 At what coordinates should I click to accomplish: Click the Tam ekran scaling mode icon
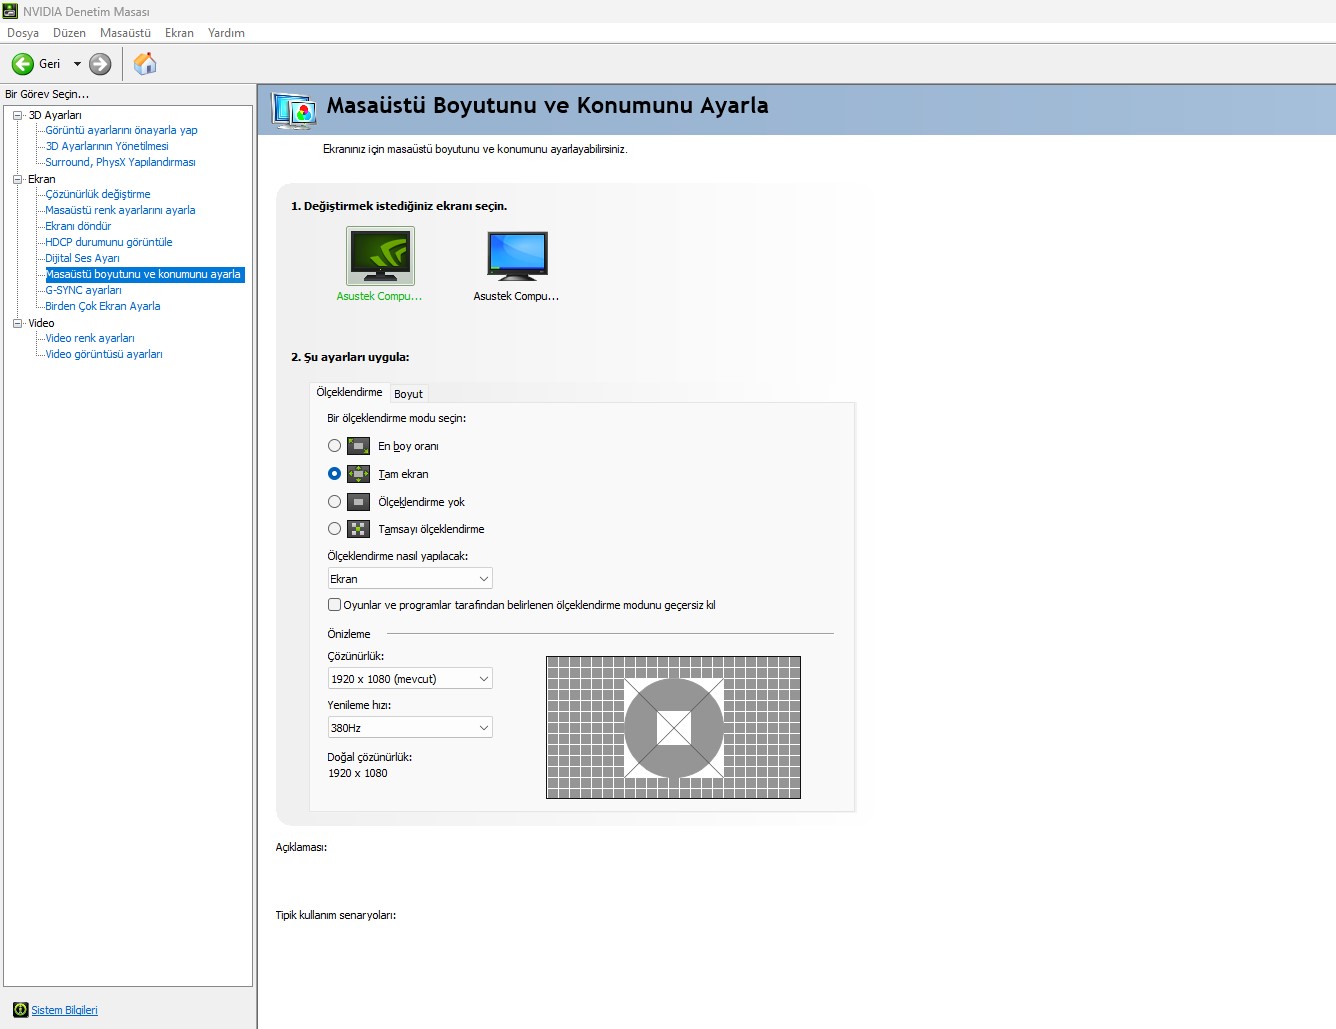coord(358,474)
